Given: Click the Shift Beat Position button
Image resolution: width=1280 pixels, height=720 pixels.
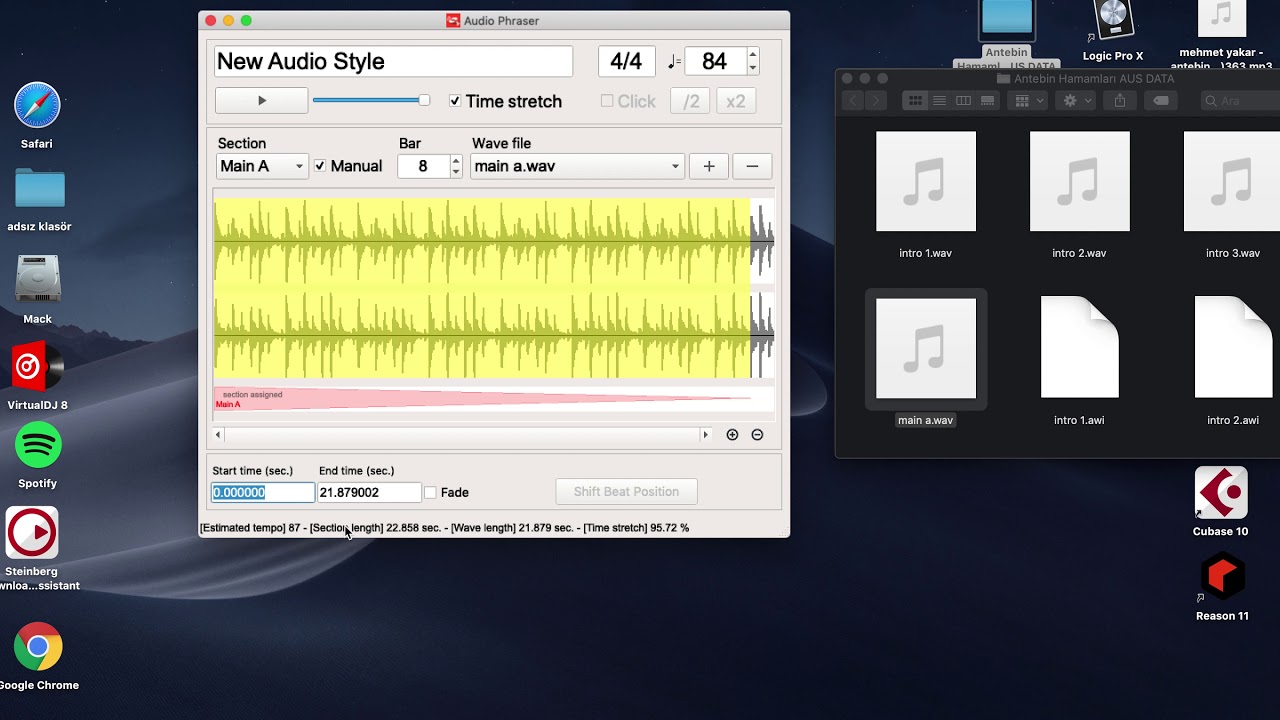Looking at the screenshot, I should click(626, 492).
